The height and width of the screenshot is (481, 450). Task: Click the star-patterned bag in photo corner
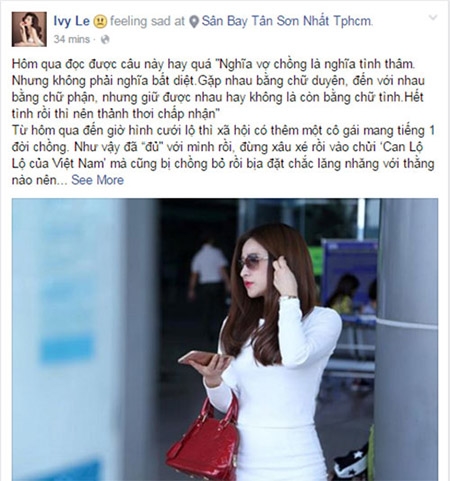354,462
